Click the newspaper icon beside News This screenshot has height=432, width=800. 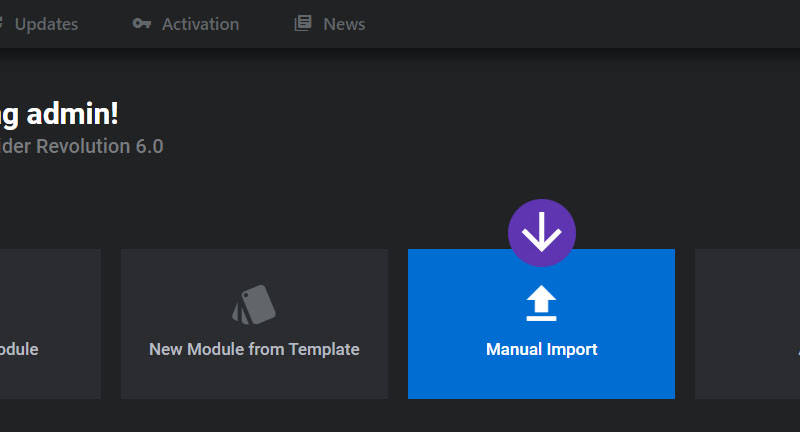(303, 23)
